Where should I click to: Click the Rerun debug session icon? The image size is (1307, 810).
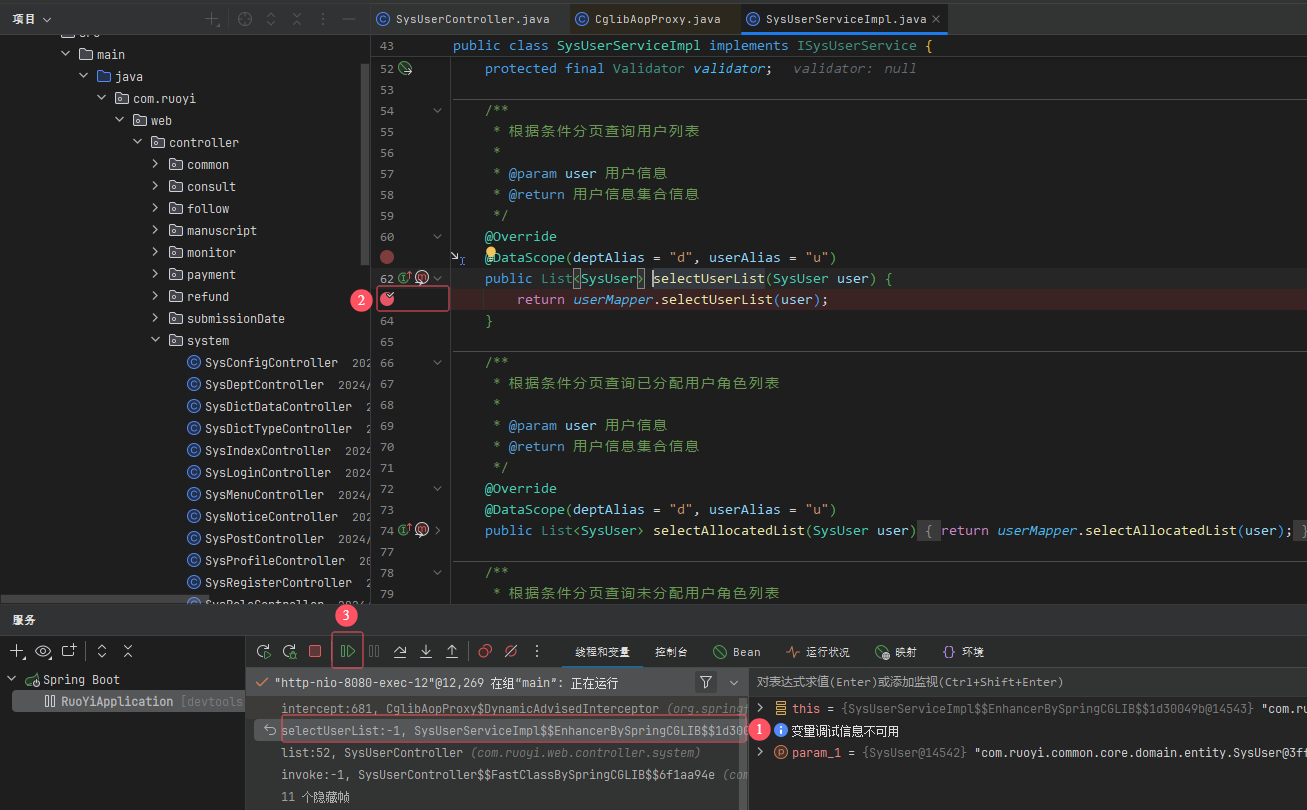264,651
